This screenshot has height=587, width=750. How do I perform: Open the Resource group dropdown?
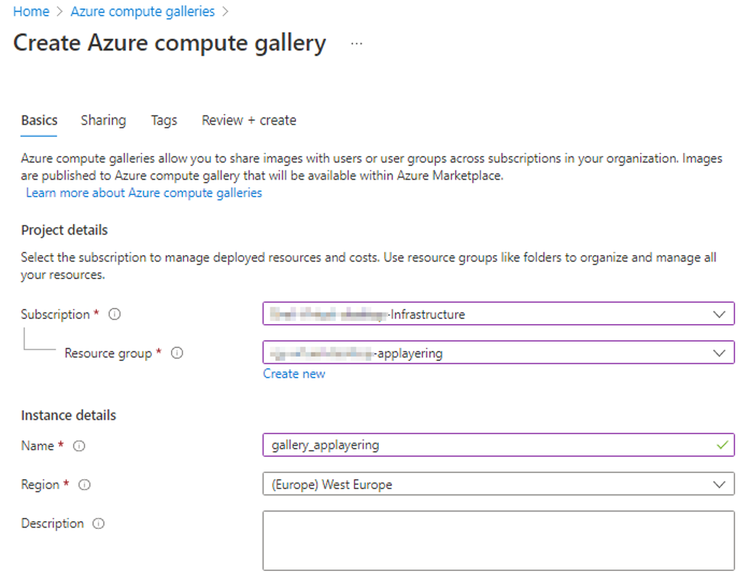498,353
